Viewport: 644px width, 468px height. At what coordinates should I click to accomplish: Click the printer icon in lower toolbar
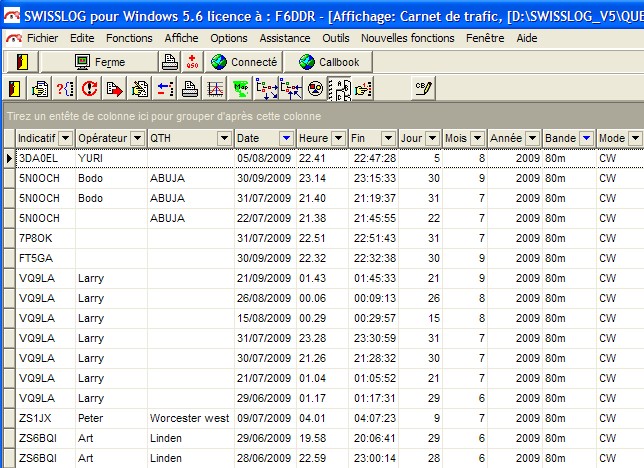pyautogui.click(x=190, y=88)
